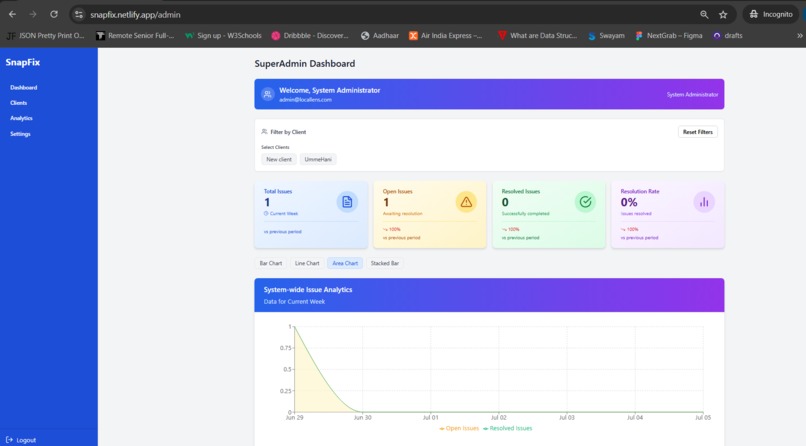Open the Swayam bookmark
806x446 pixels.
[606, 35]
